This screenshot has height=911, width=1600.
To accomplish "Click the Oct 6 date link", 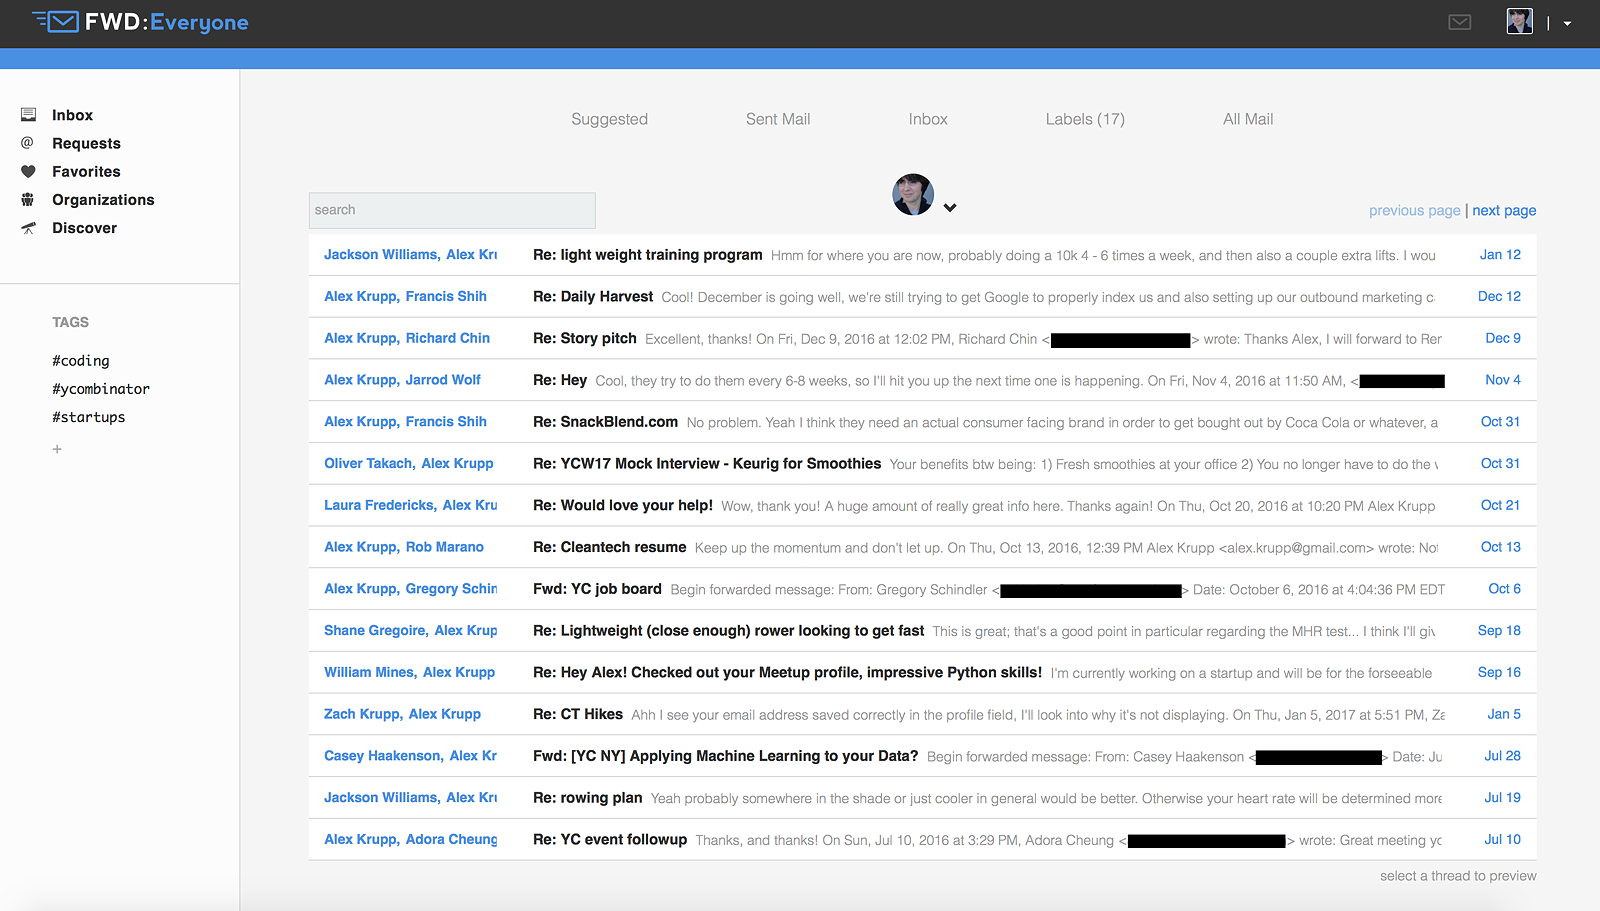I will click(x=1504, y=589).
